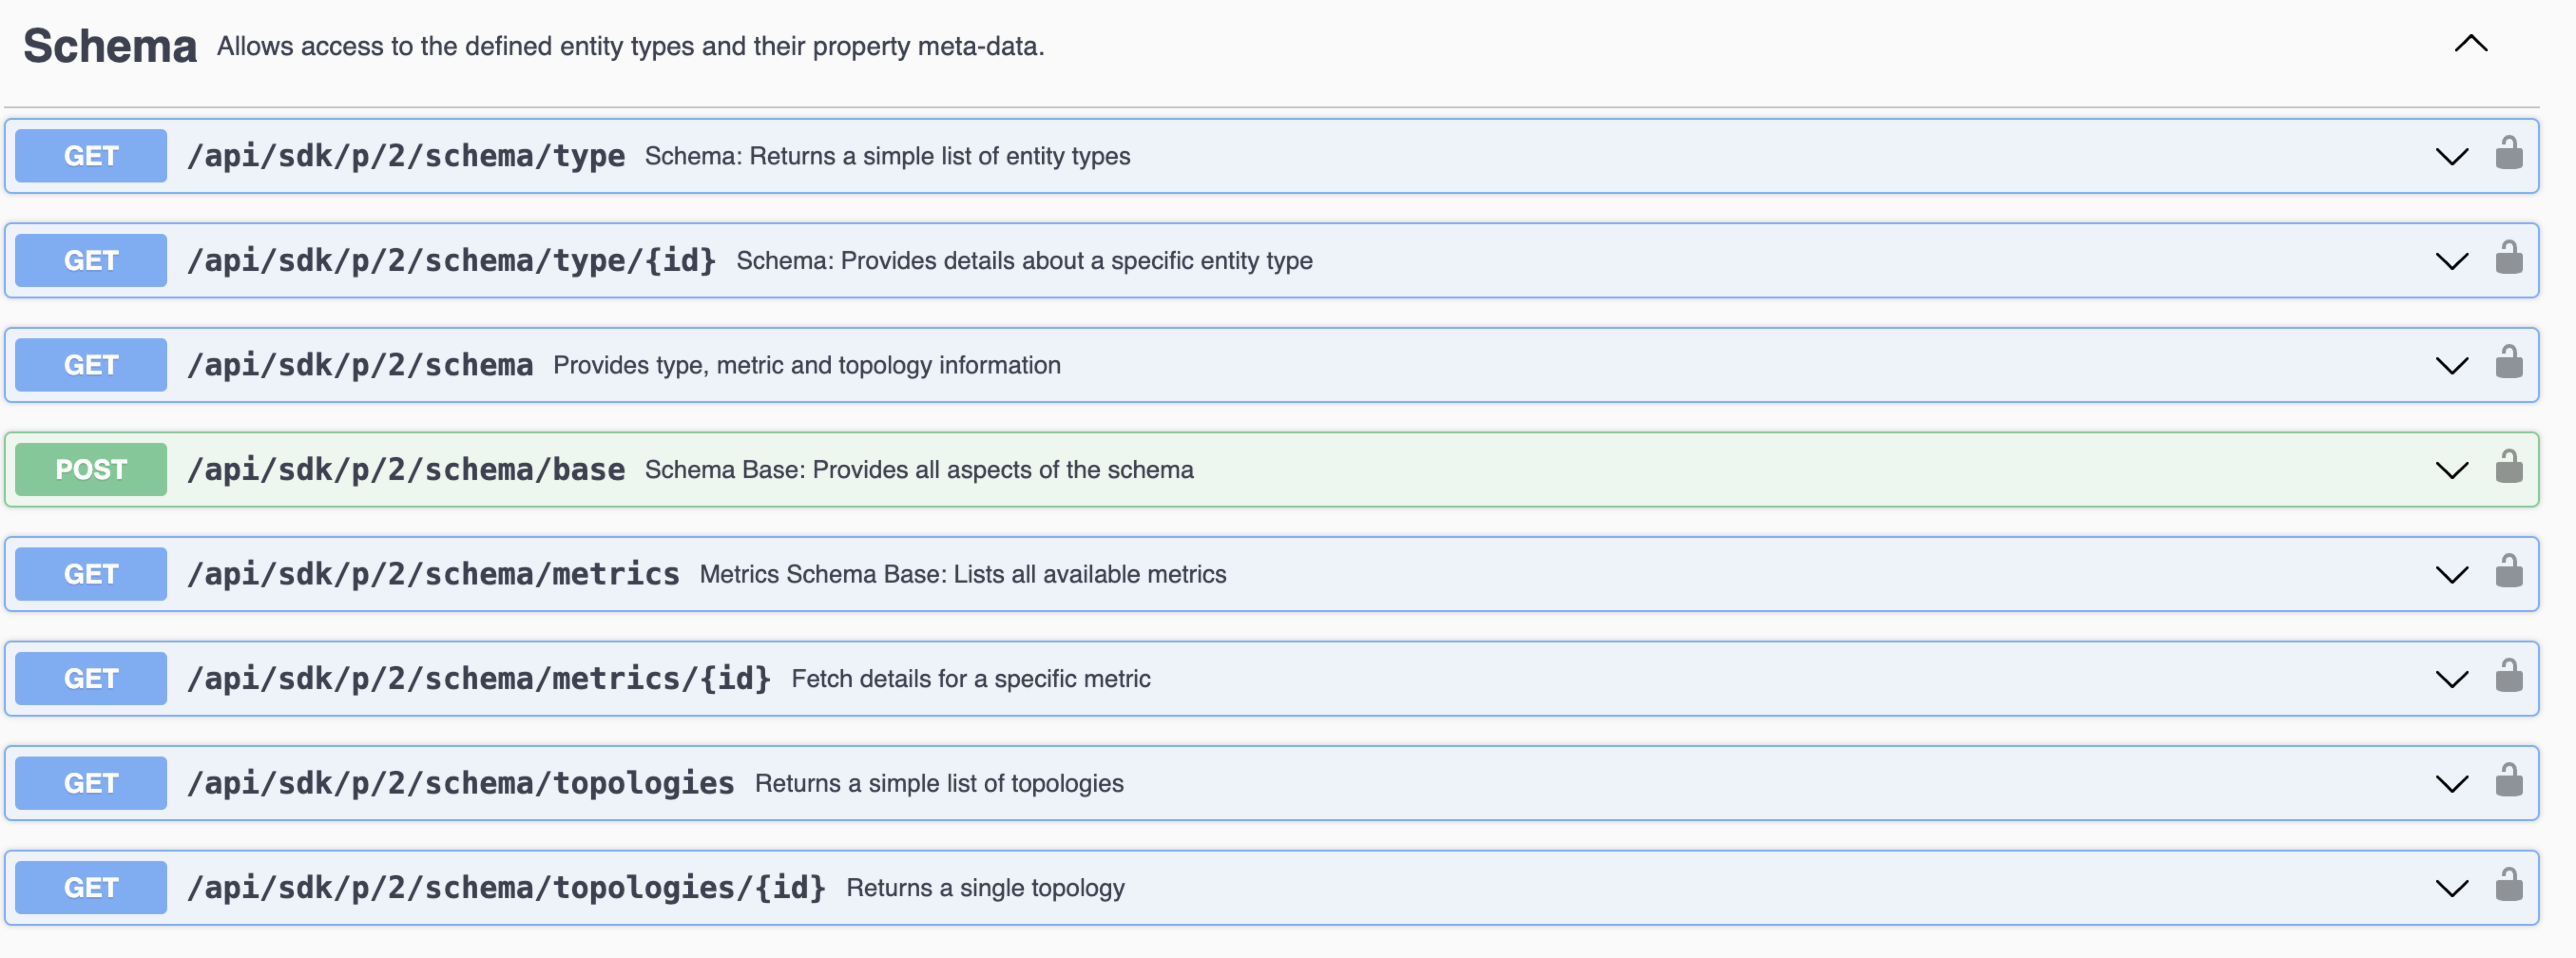Click GET badge for specific entity type details
The height and width of the screenshot is (958, 2576).
click(x=91, y=260)
